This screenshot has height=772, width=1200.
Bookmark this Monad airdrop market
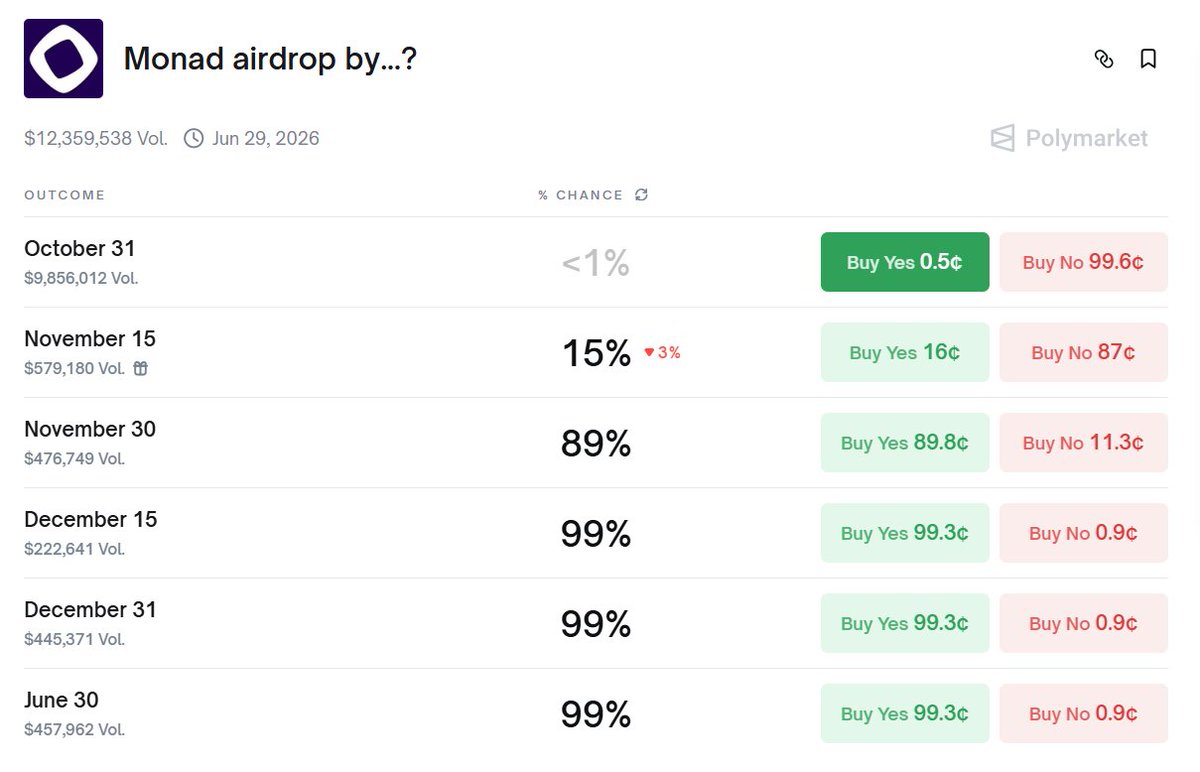pyautogui.click(x=1148, y=59)
